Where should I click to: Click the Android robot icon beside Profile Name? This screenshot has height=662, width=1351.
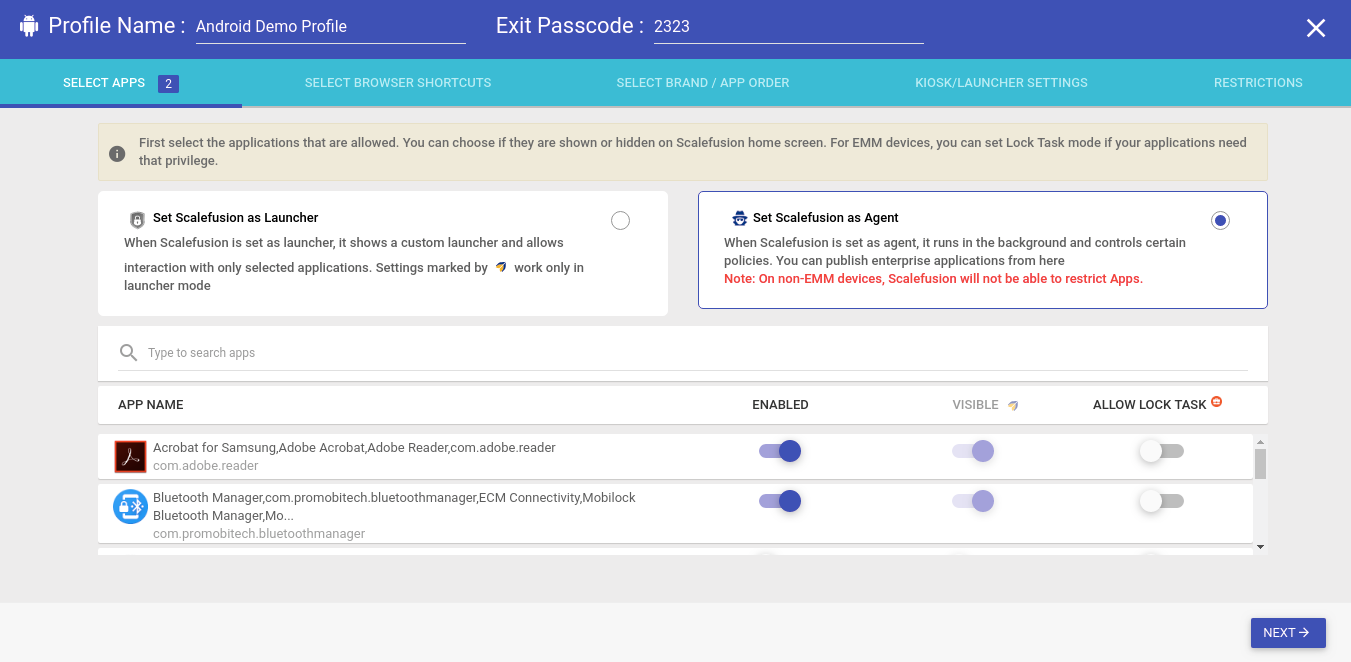click(x=29, y=26)
